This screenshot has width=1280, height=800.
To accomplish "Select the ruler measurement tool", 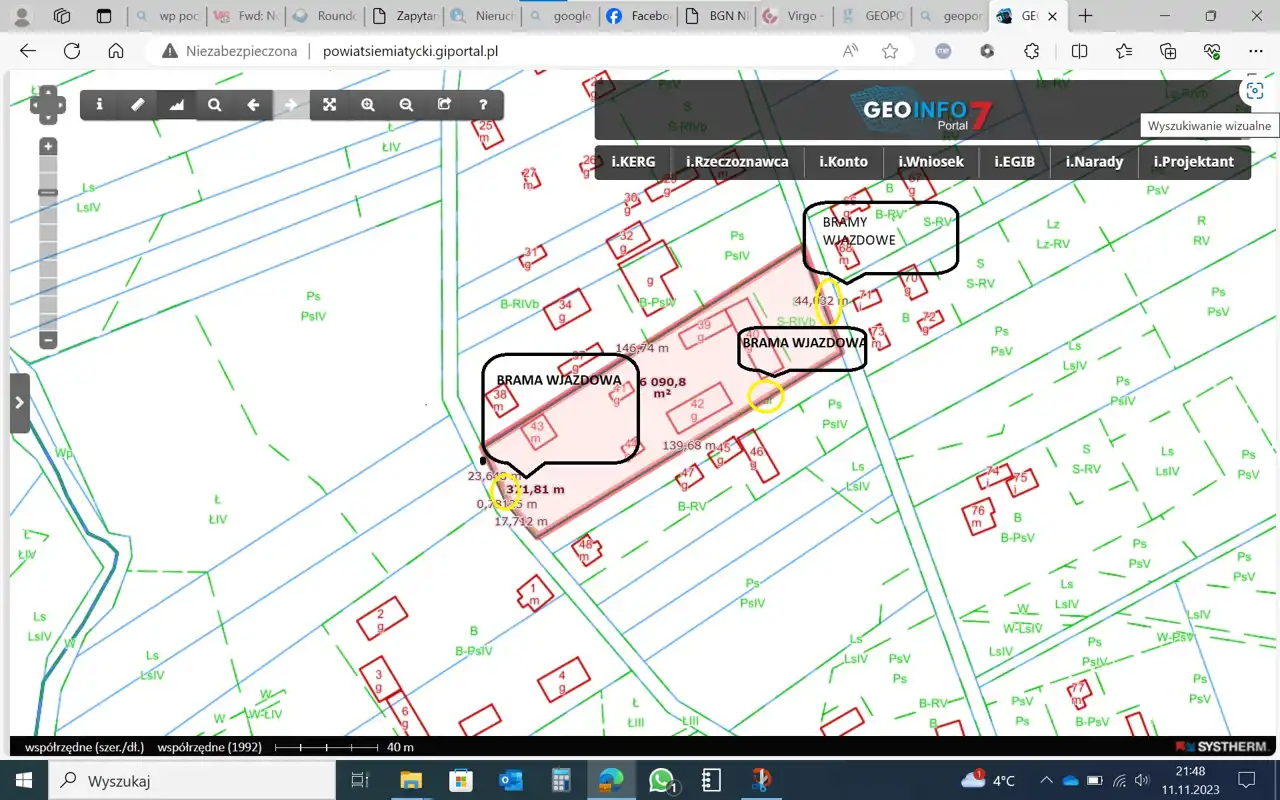I will pos(138,105).
